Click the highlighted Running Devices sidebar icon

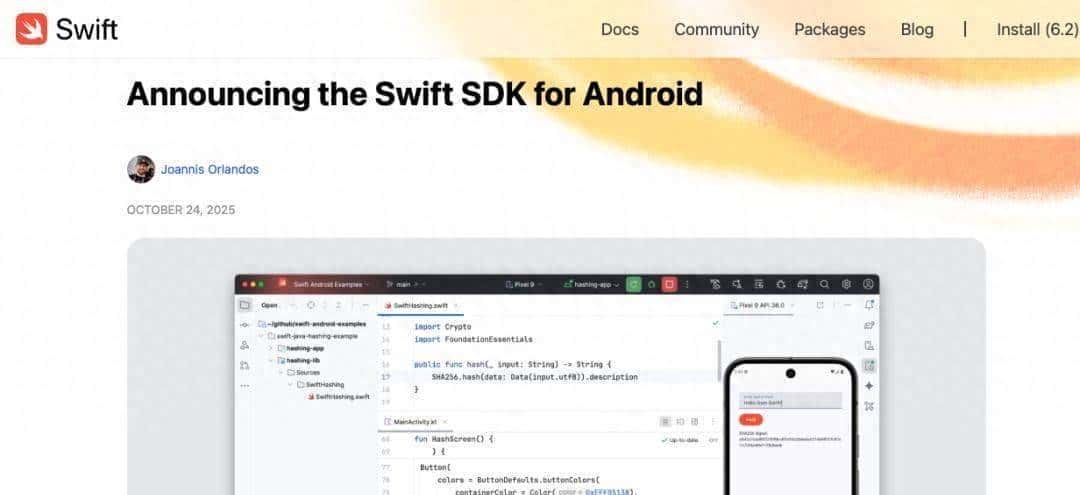869,366
